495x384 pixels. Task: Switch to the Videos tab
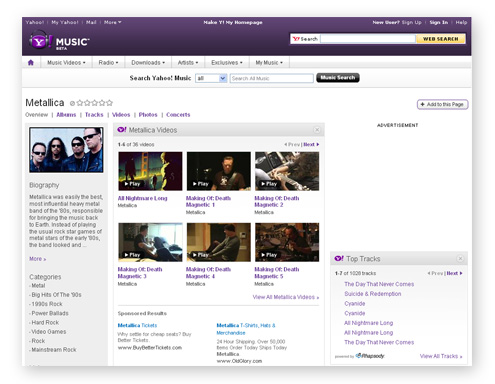click(121, 115)
